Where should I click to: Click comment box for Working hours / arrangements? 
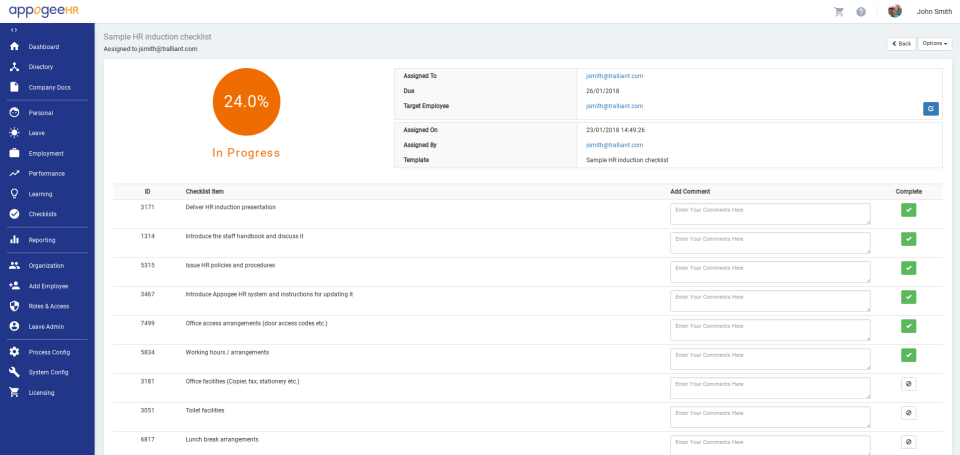pos(770,359)
